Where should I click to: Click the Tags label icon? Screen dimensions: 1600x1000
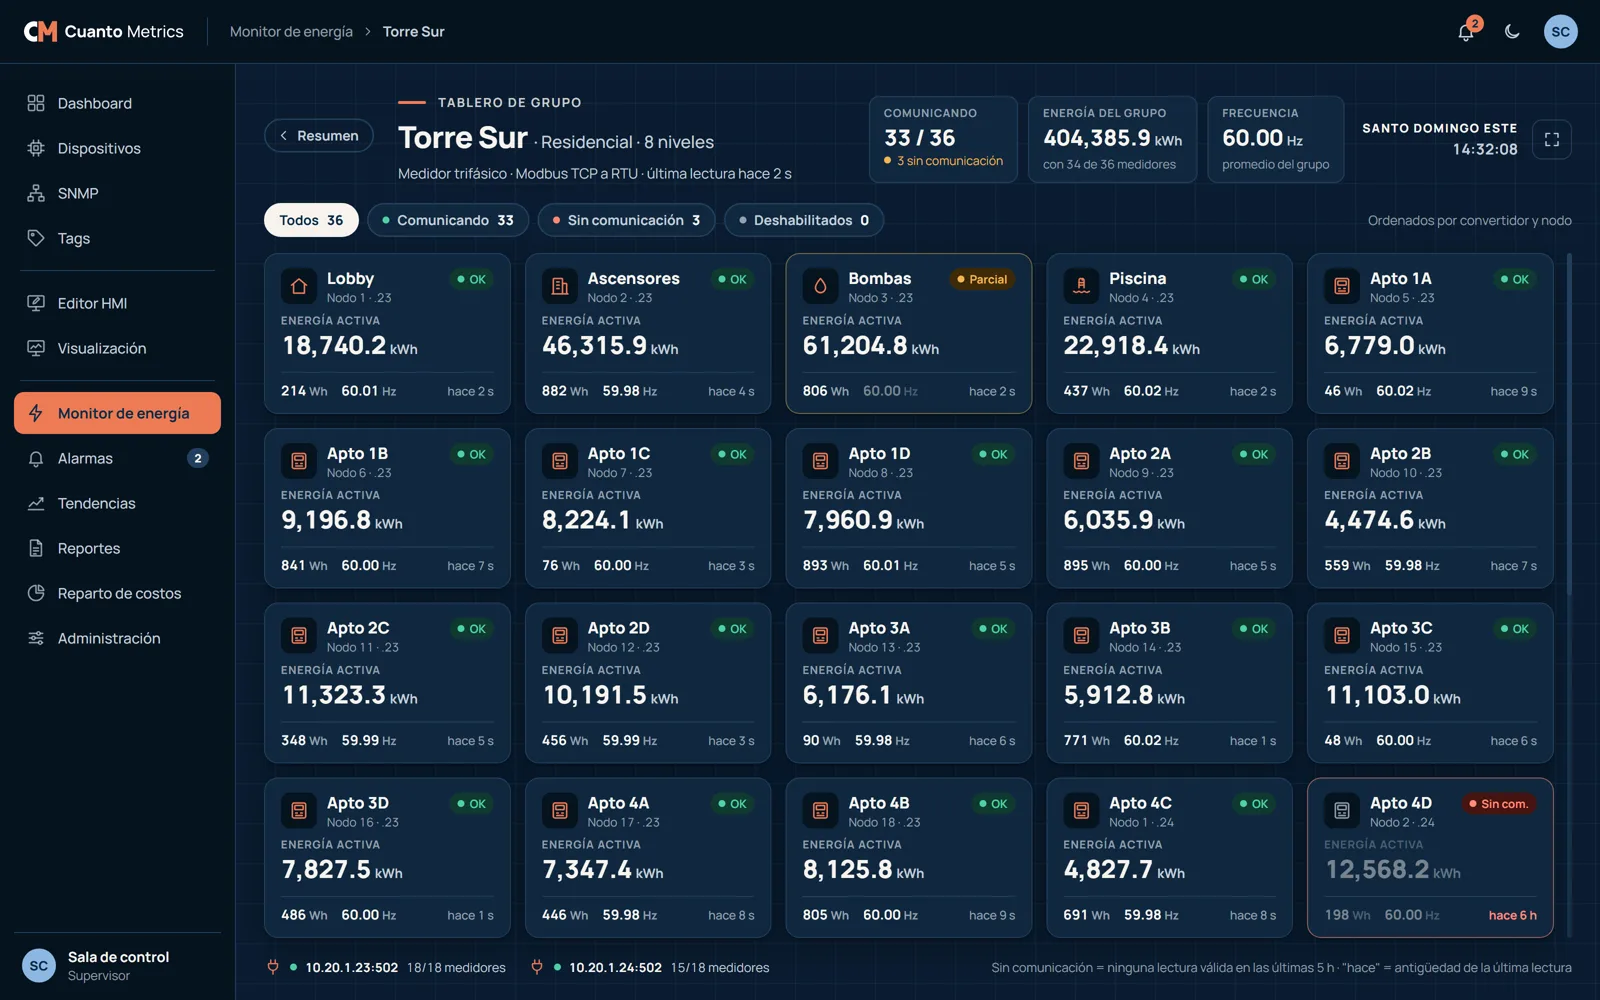point(36,238)
